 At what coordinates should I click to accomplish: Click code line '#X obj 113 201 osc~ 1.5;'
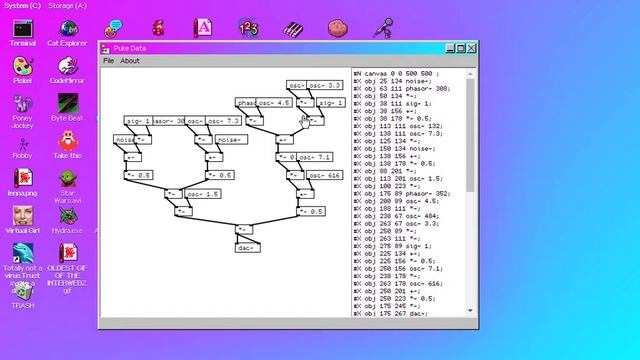(x=398, y=179)
